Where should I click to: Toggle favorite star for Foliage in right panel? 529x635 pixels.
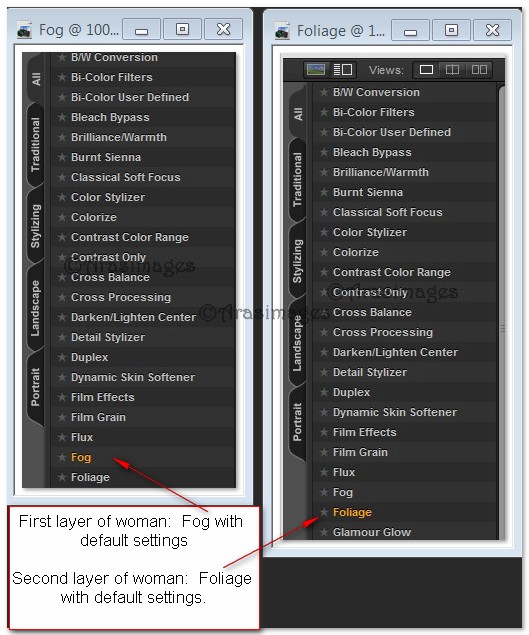(324, 512)
